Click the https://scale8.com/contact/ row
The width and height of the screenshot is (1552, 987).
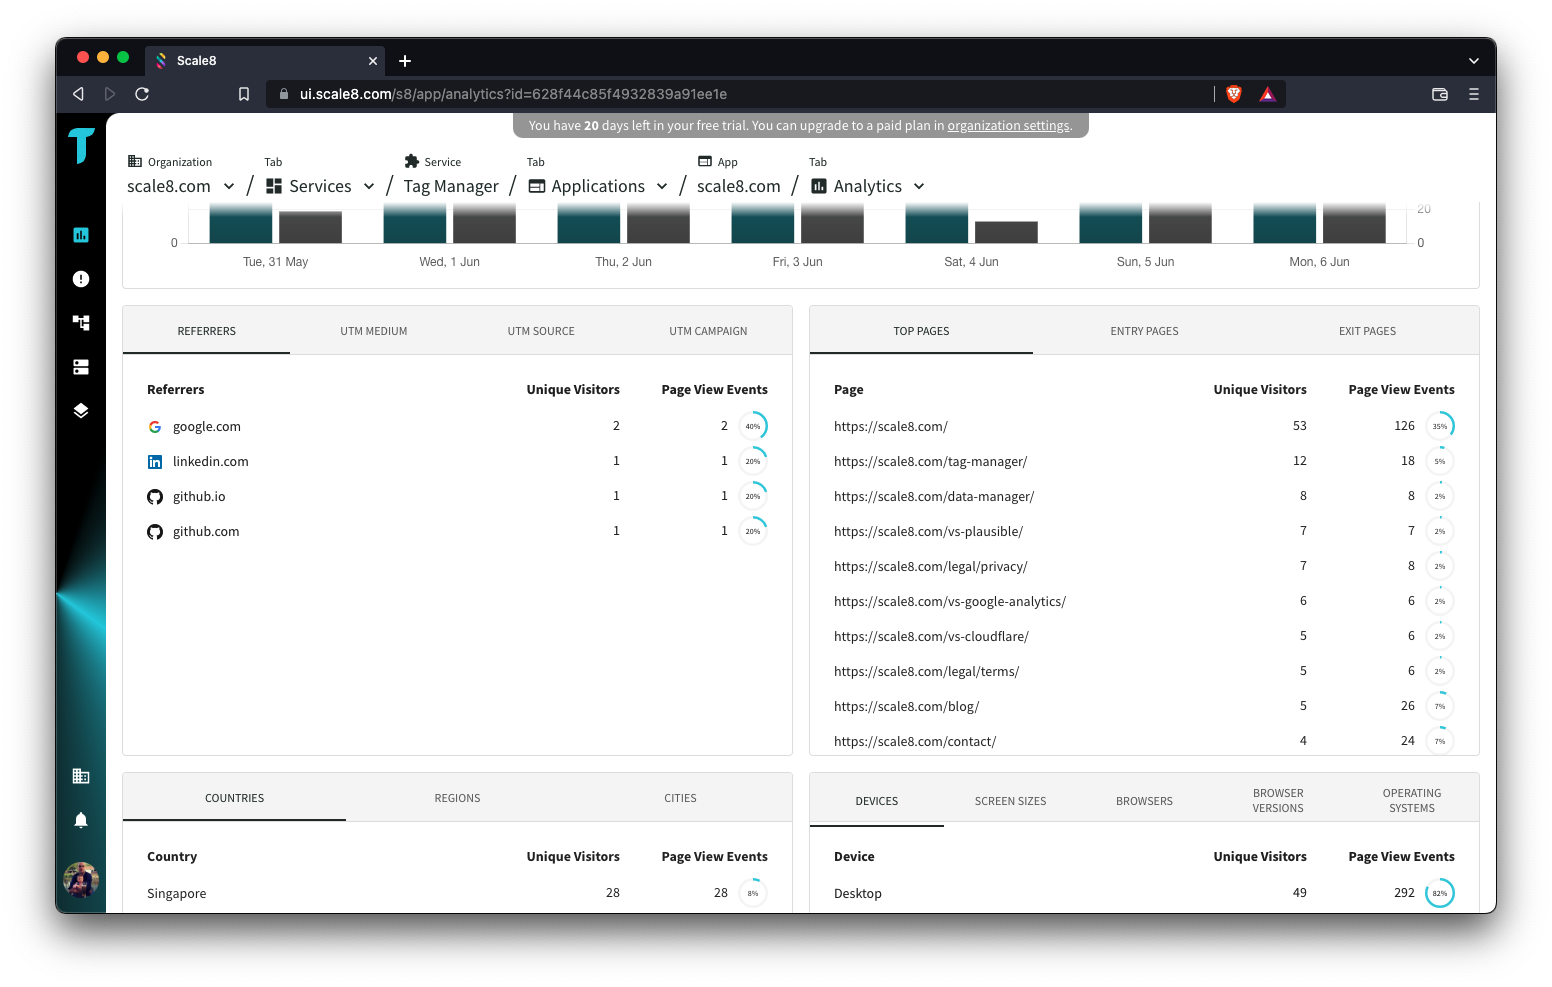click(1144, 741)
